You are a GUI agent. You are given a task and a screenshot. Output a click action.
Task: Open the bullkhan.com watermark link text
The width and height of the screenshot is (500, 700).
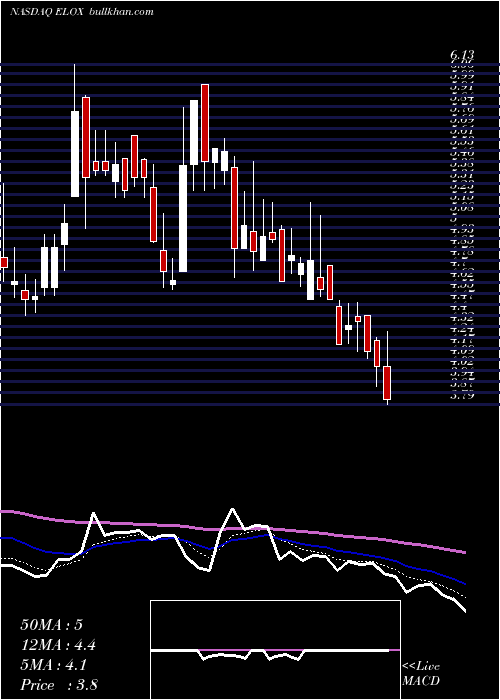click(121, 12)
